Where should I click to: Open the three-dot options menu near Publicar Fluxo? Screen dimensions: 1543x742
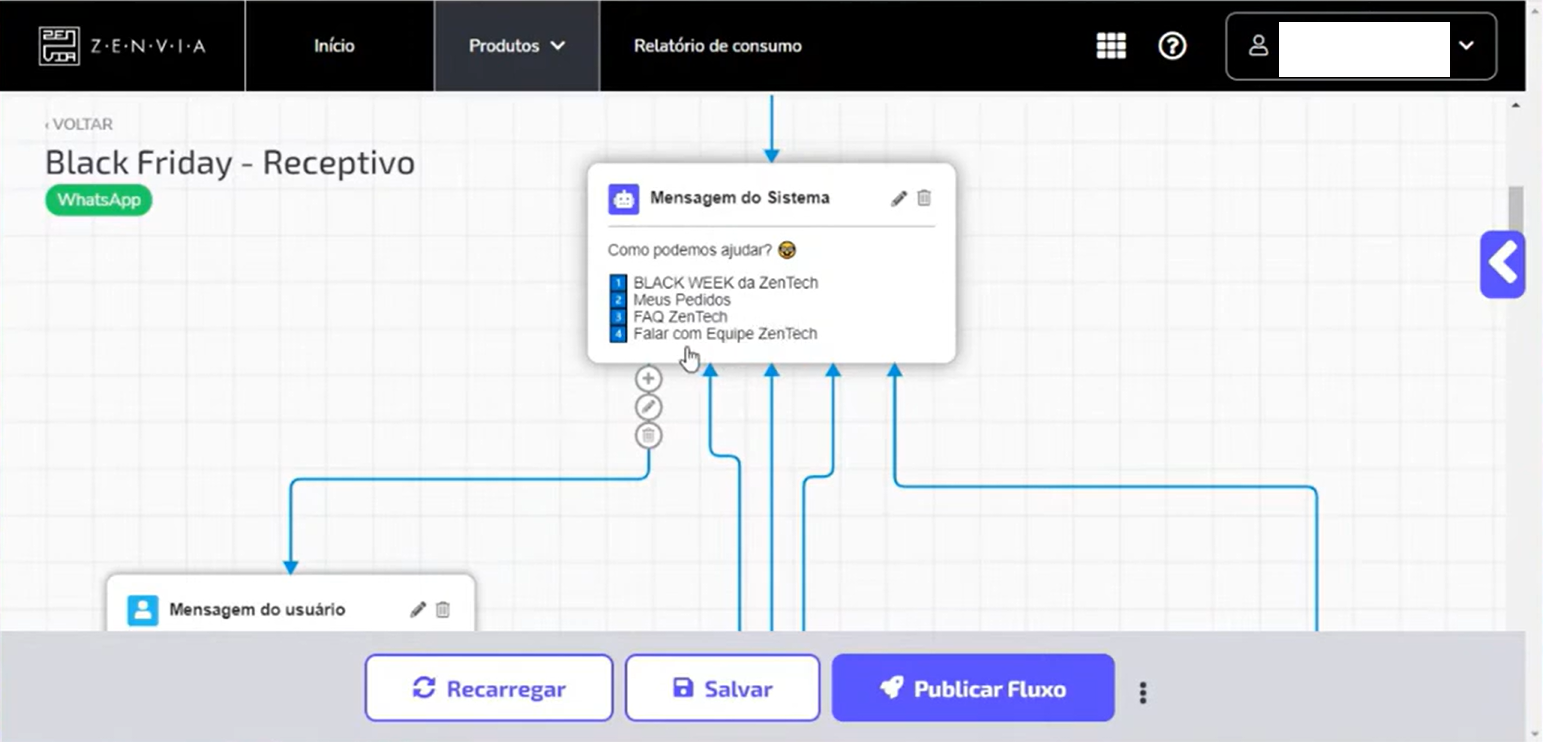[x=1142, y=690]
